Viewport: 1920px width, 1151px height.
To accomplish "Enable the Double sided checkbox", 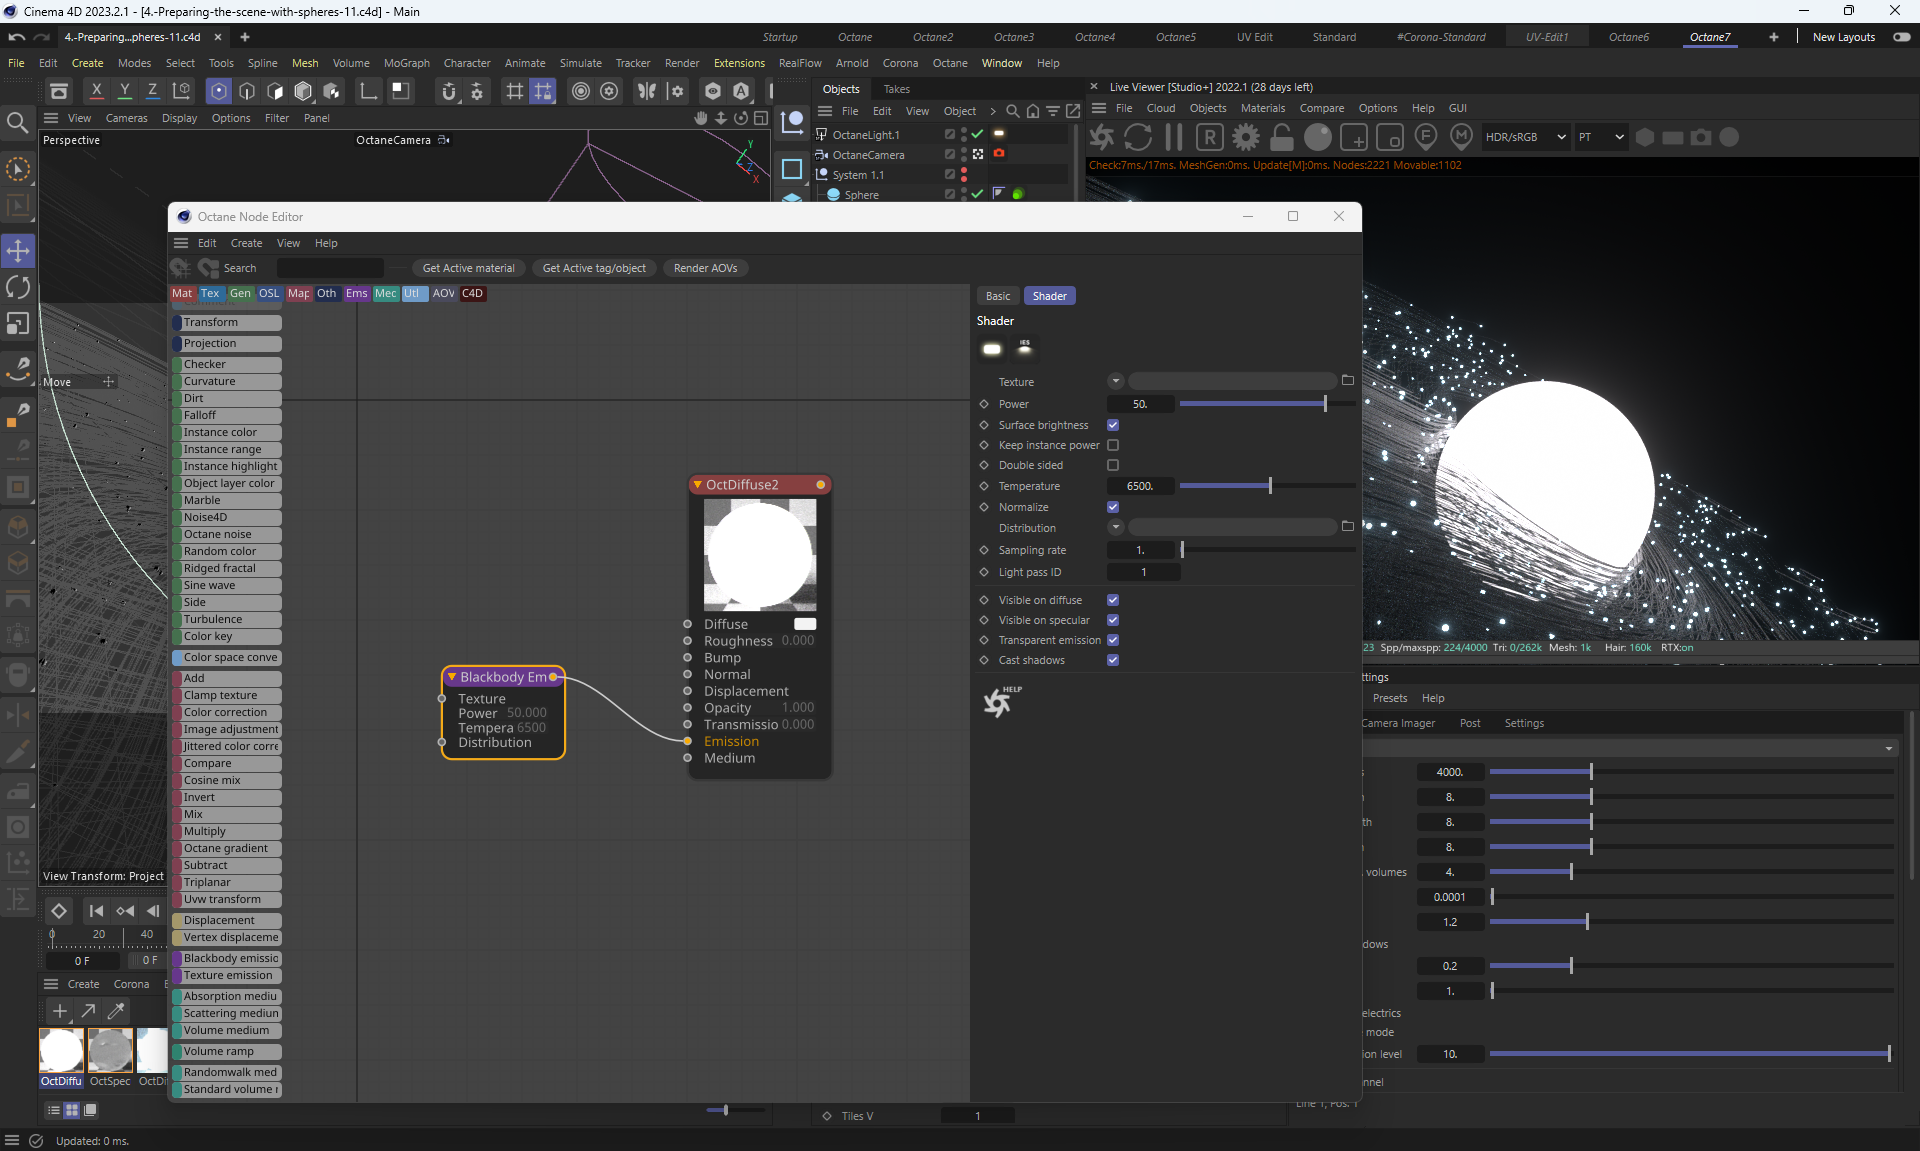I will pos(1113,465).
